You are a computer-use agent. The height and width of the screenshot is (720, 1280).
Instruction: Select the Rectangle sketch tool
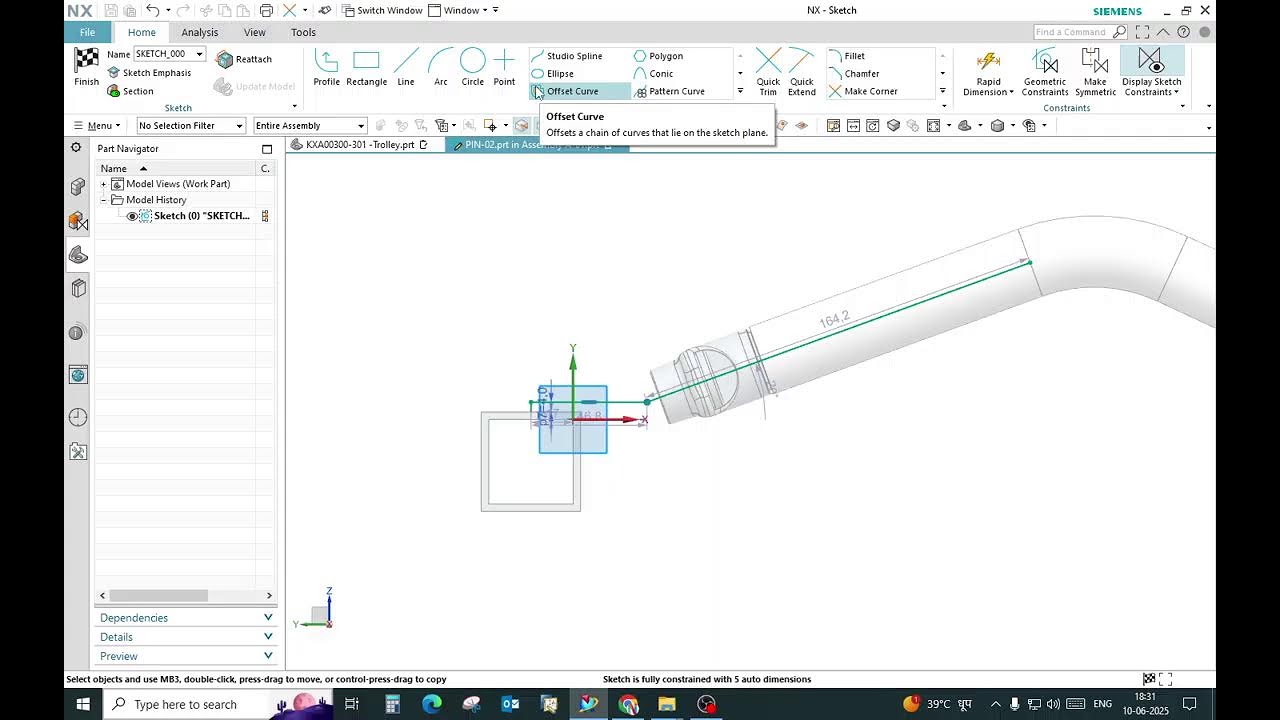[366, 68]
